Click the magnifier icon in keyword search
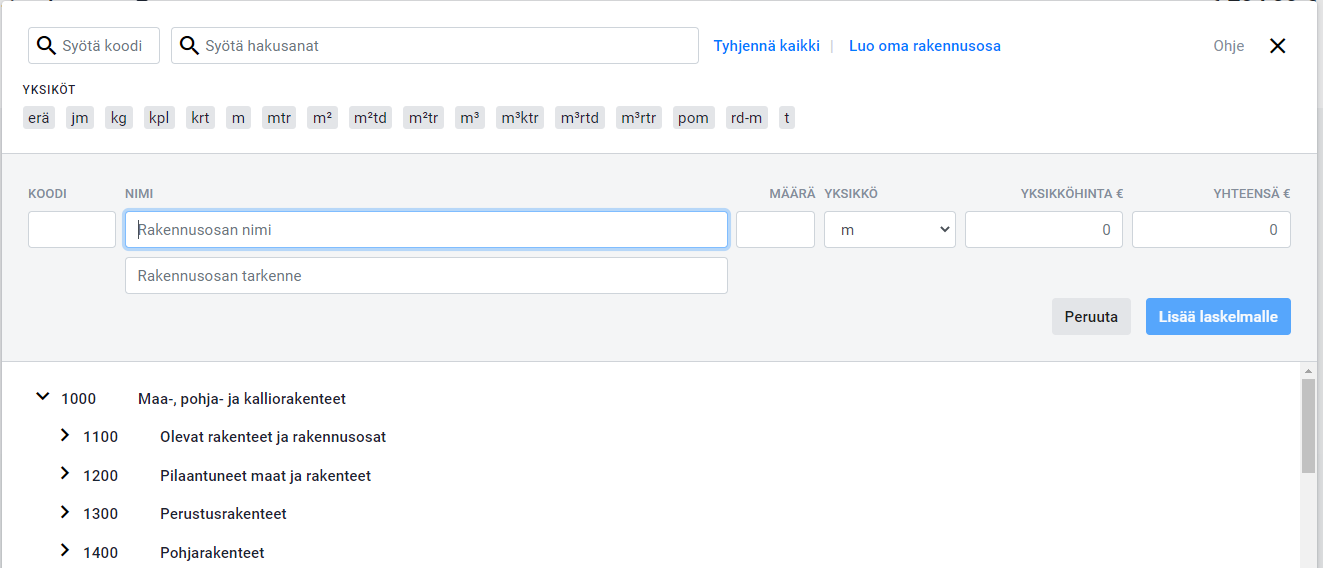Screen dimensions: 1323x568 pyautogui.click(x=188, y=46)
